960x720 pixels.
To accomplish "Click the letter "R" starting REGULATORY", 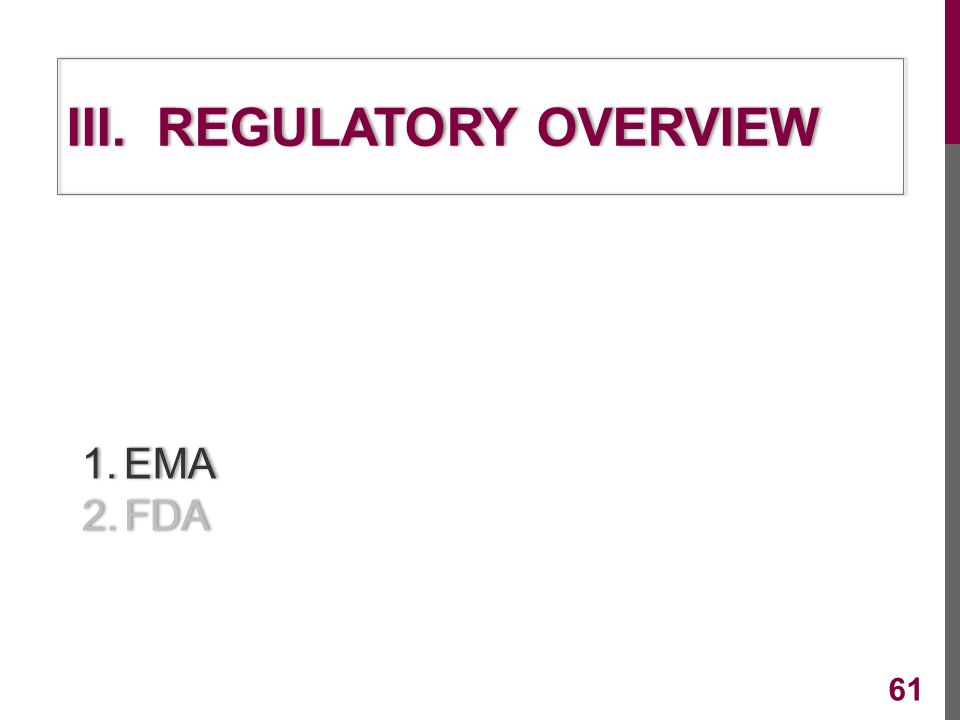I will pos(175,127).
